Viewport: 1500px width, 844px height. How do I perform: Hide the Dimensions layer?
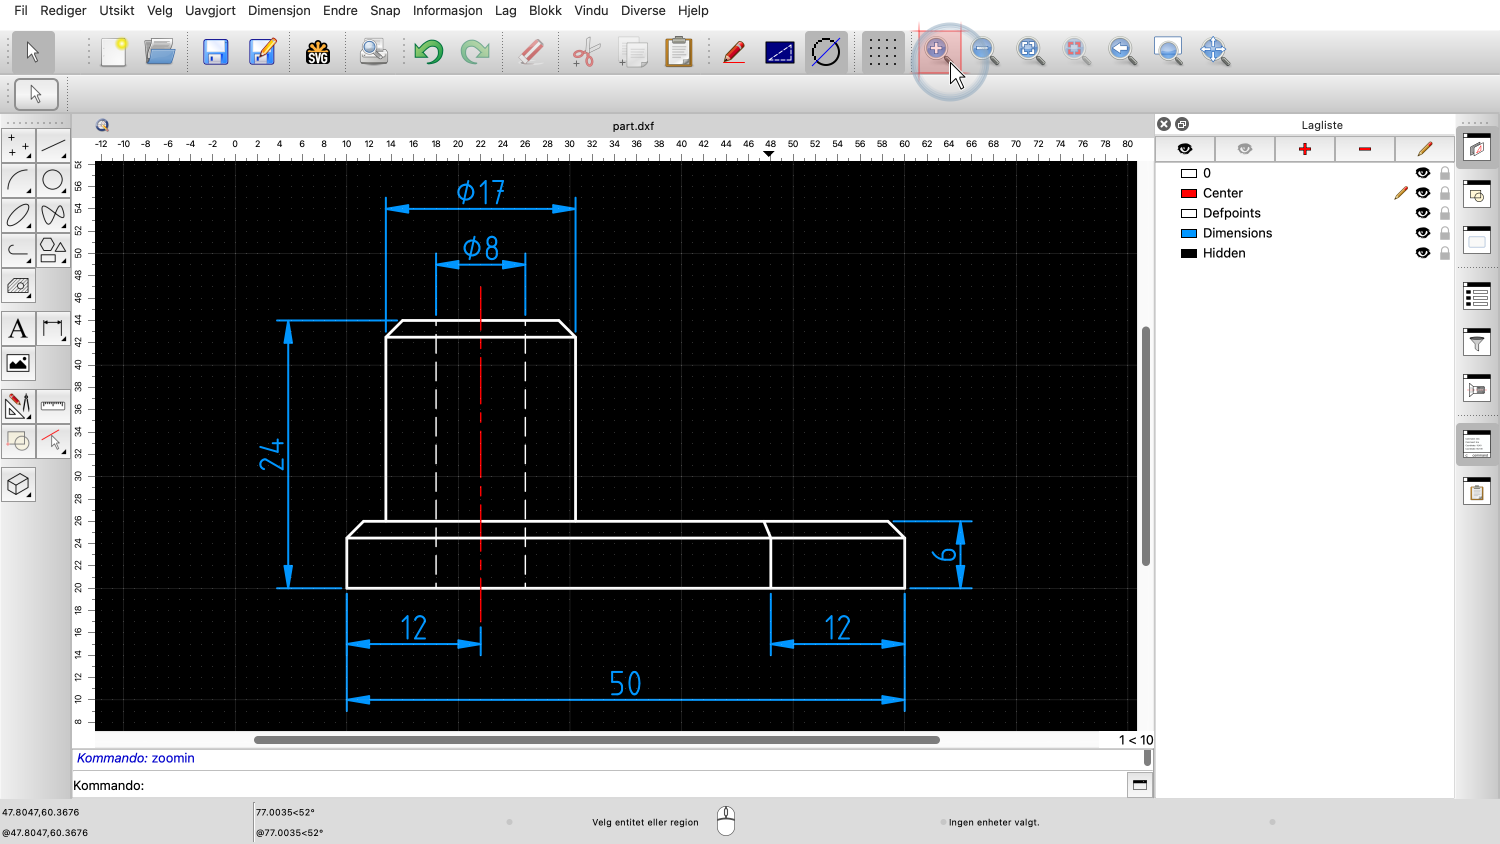tap(1422, 233)
